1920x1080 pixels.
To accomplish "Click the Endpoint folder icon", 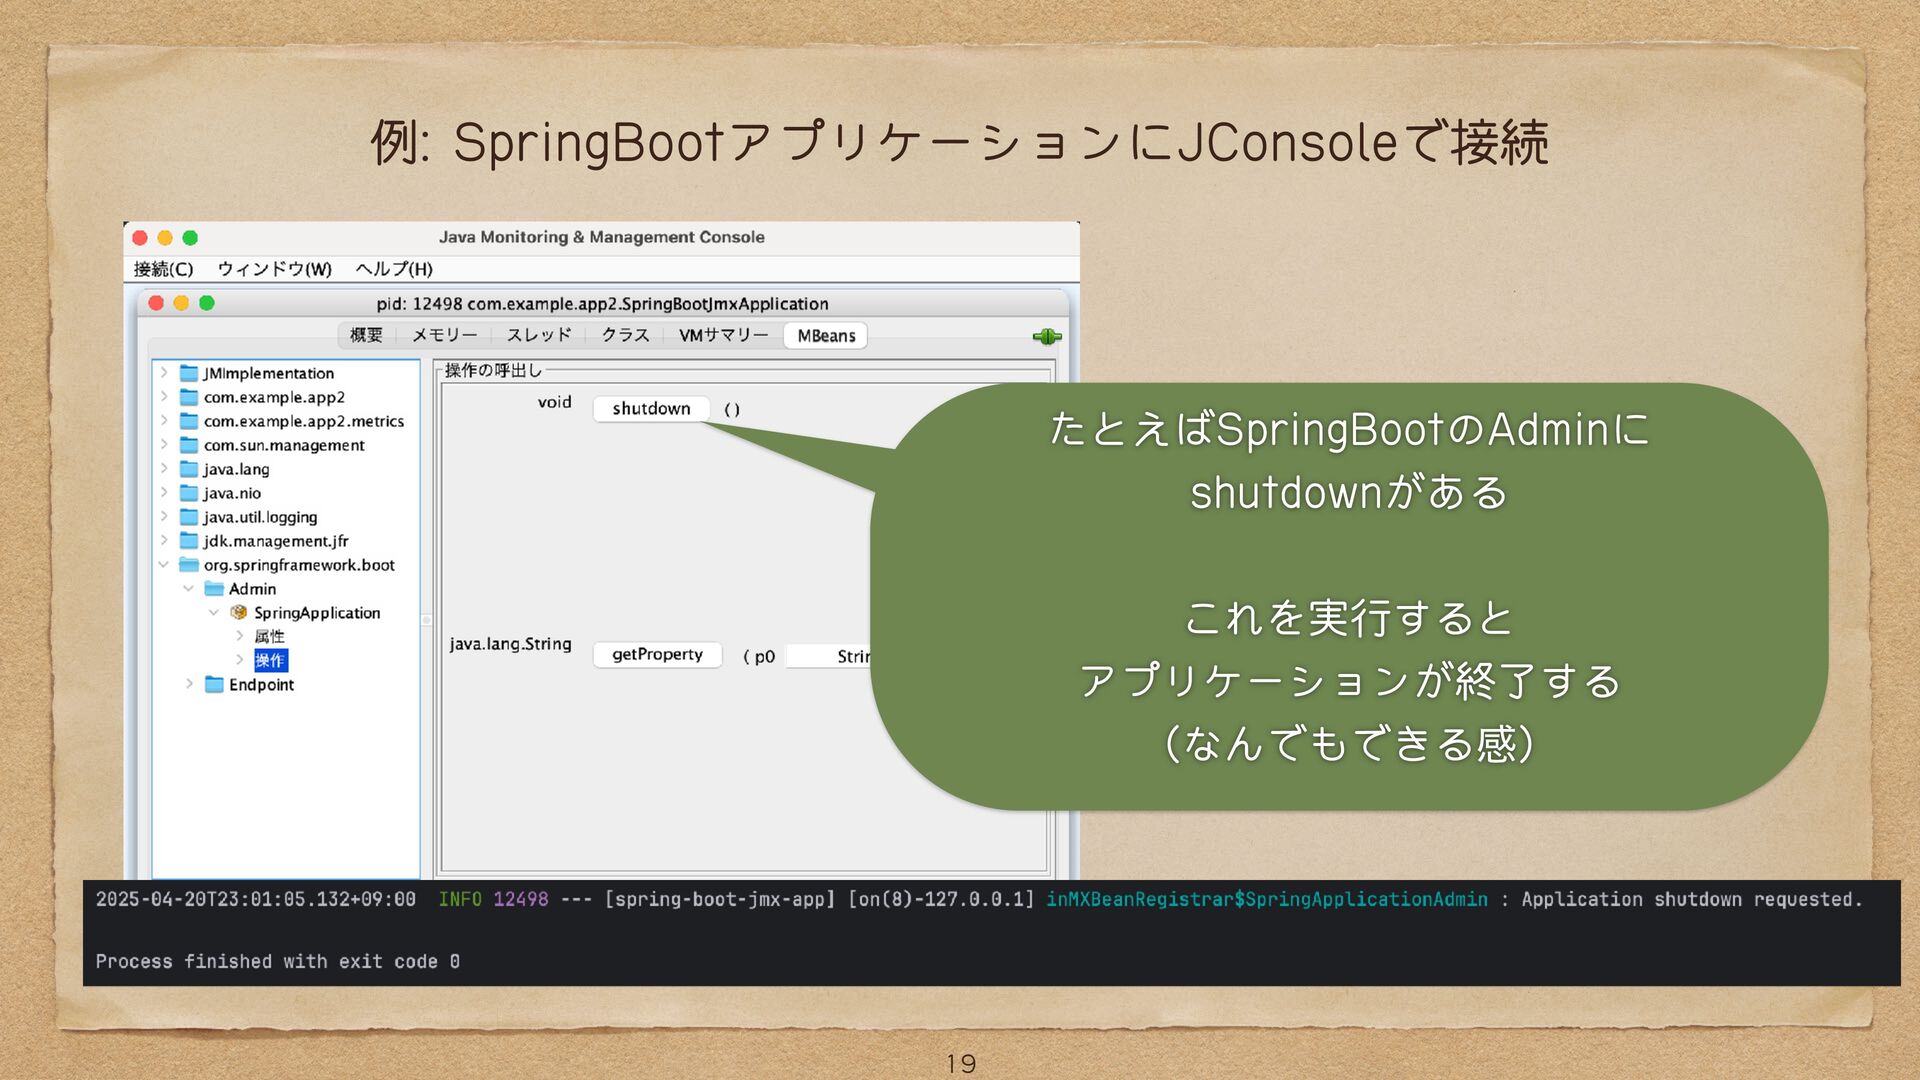I will click(x=214, y=684).
